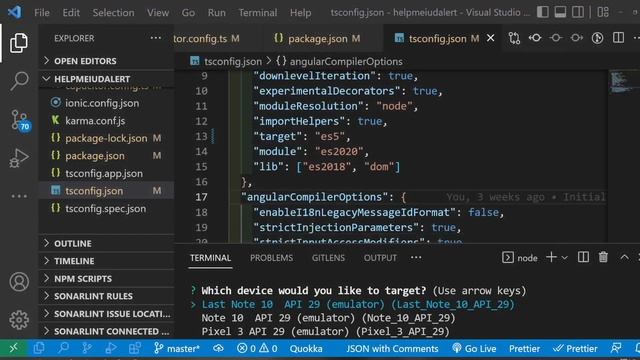Viewport: 640px width, 360px height.
Task: Click the file history icon in editor toolbar
Action: (598, 38)
